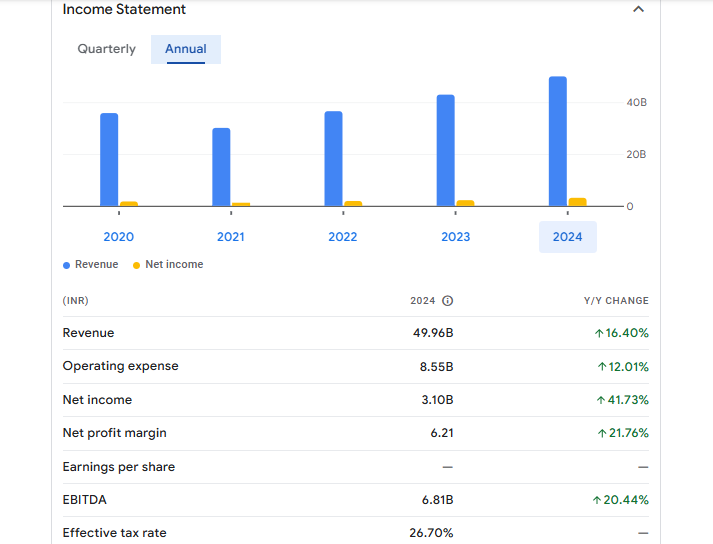
Task: Click the 12.01% operating expense change
Action: click(623, 367)
